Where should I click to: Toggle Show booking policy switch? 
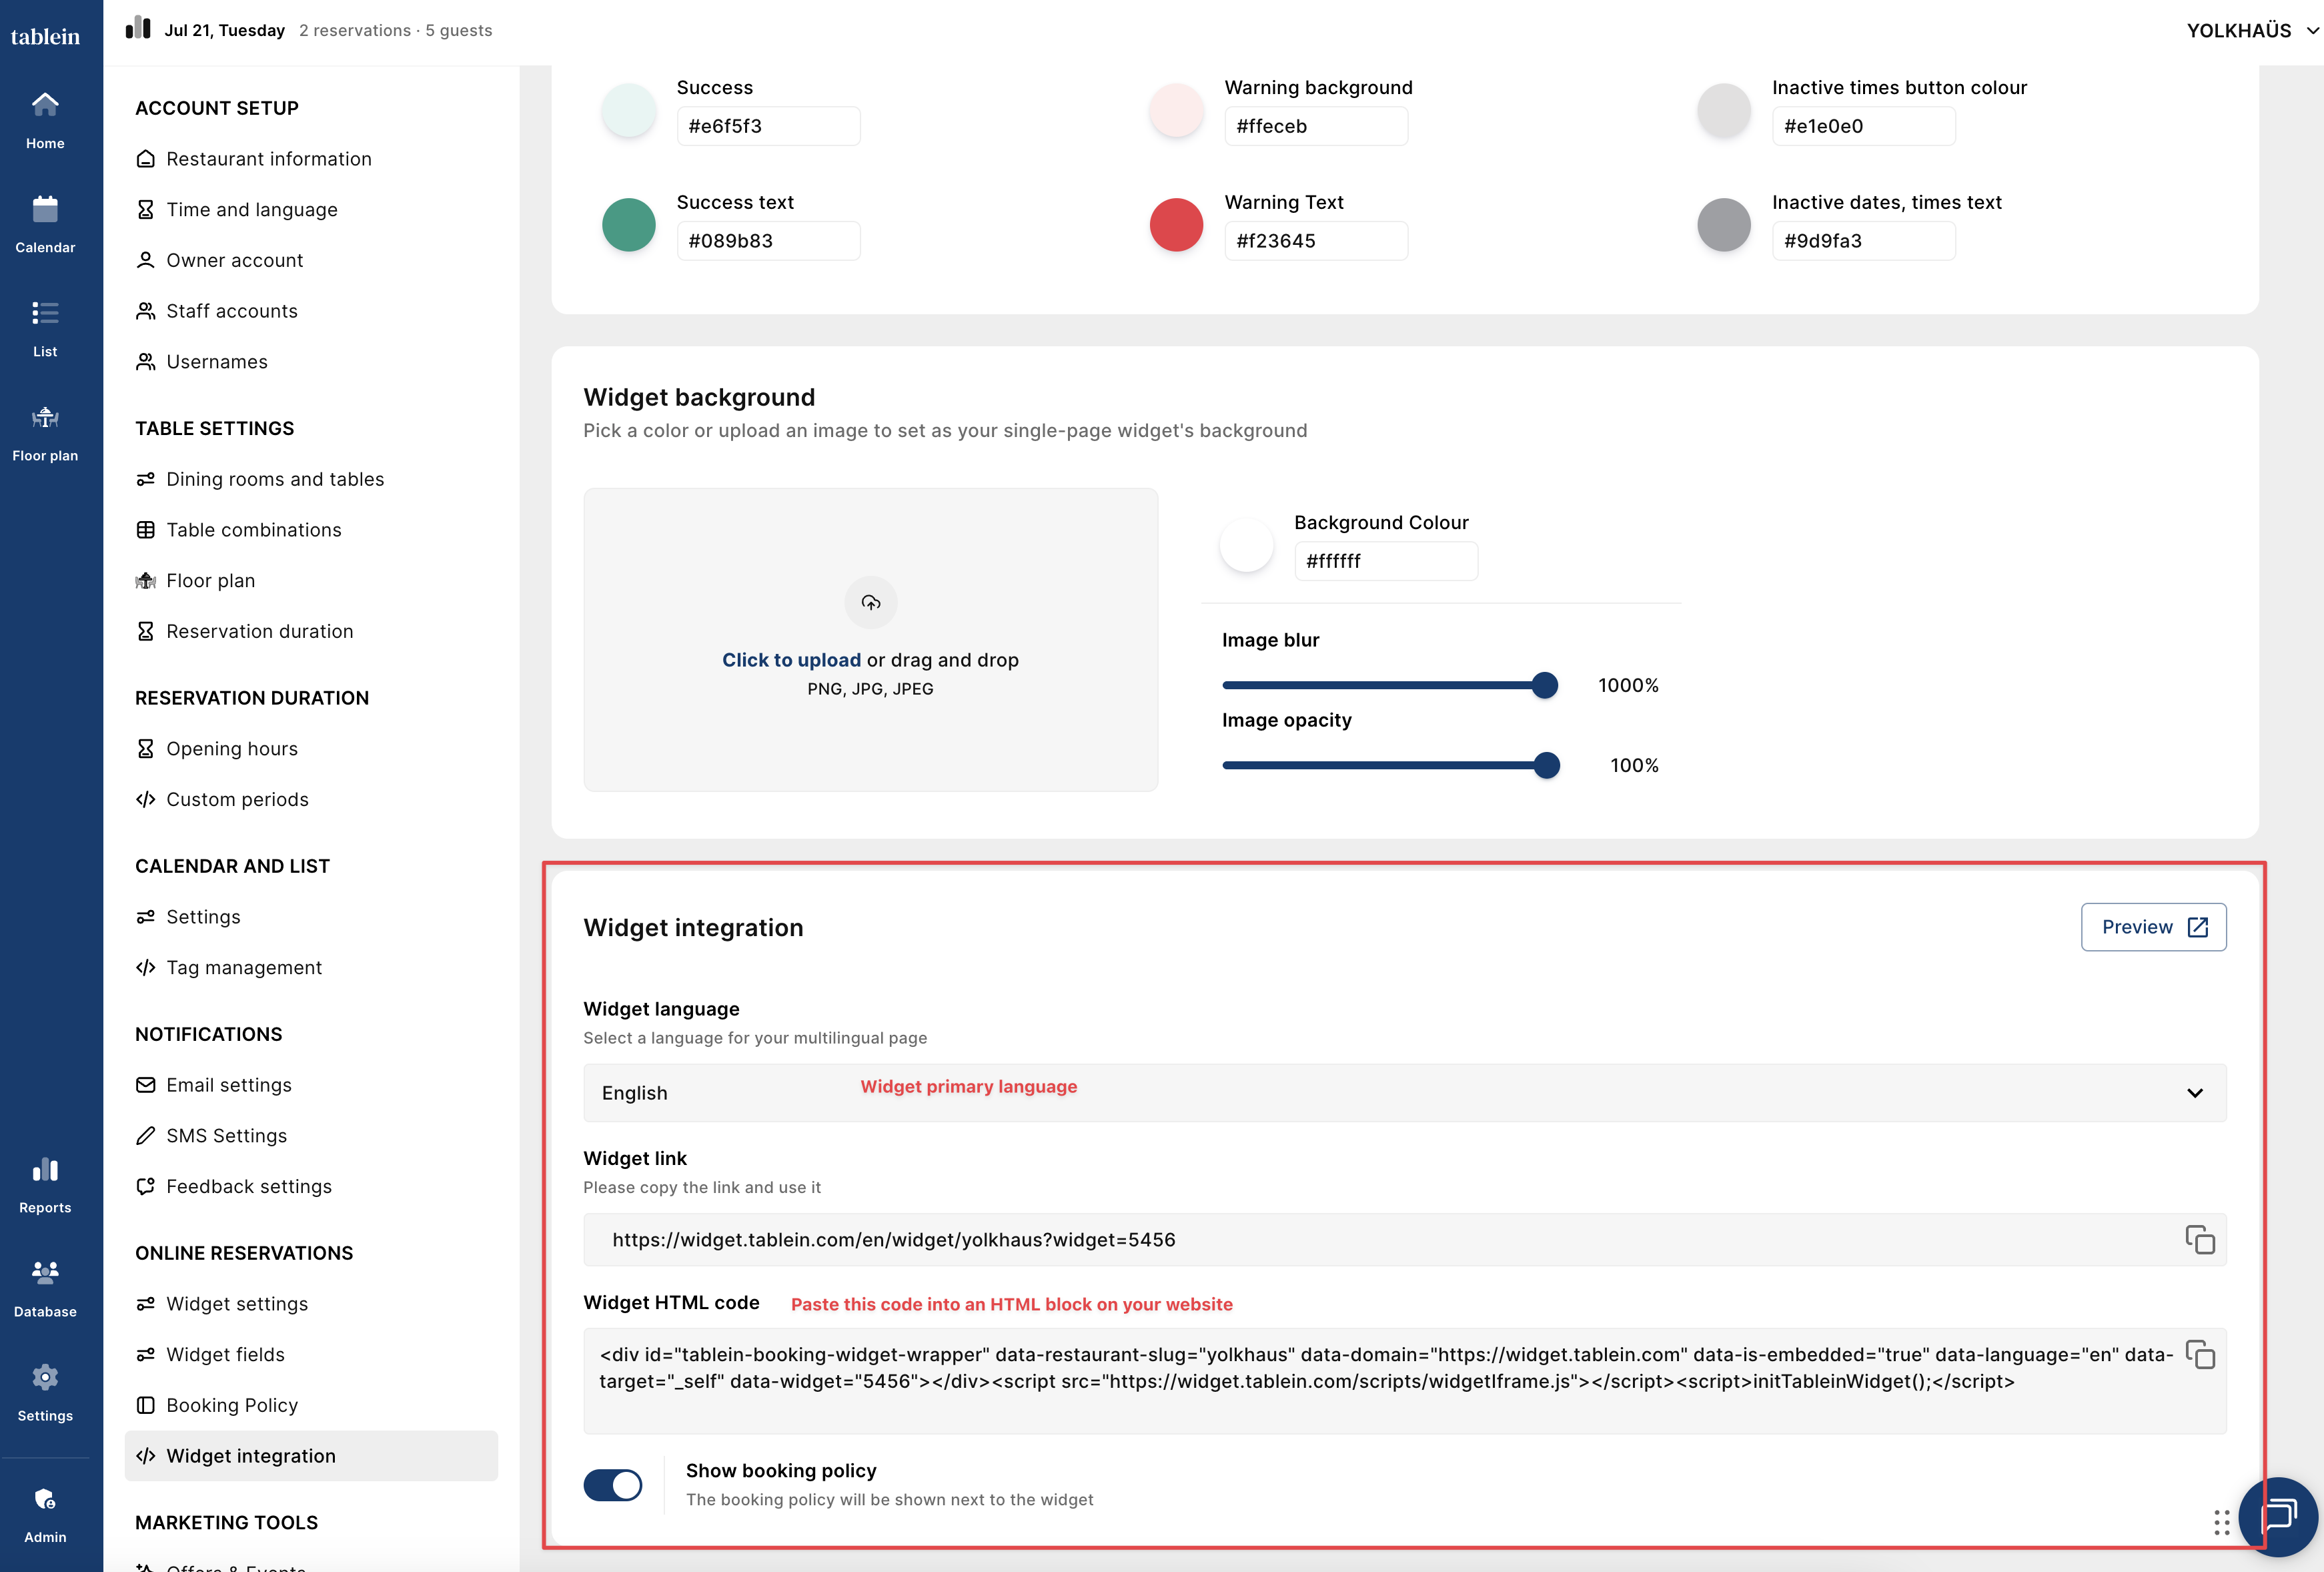tap(613, 1485)
